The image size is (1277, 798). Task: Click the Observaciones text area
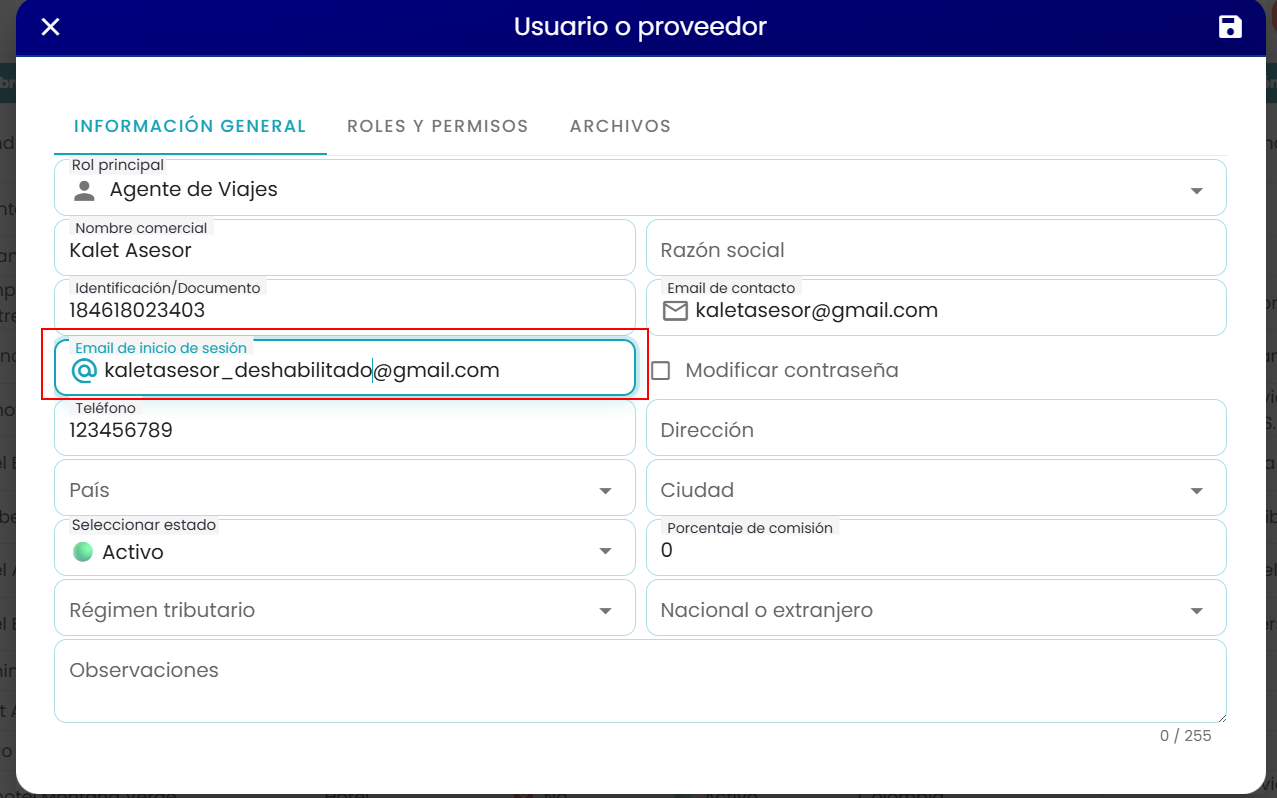[x=640, y=681]
